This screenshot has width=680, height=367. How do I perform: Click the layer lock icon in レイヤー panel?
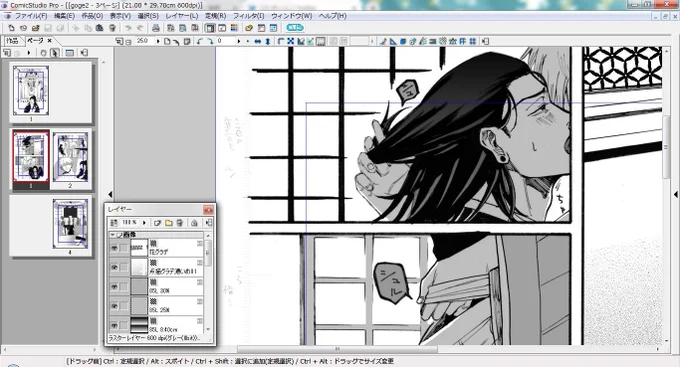[194, 223]
